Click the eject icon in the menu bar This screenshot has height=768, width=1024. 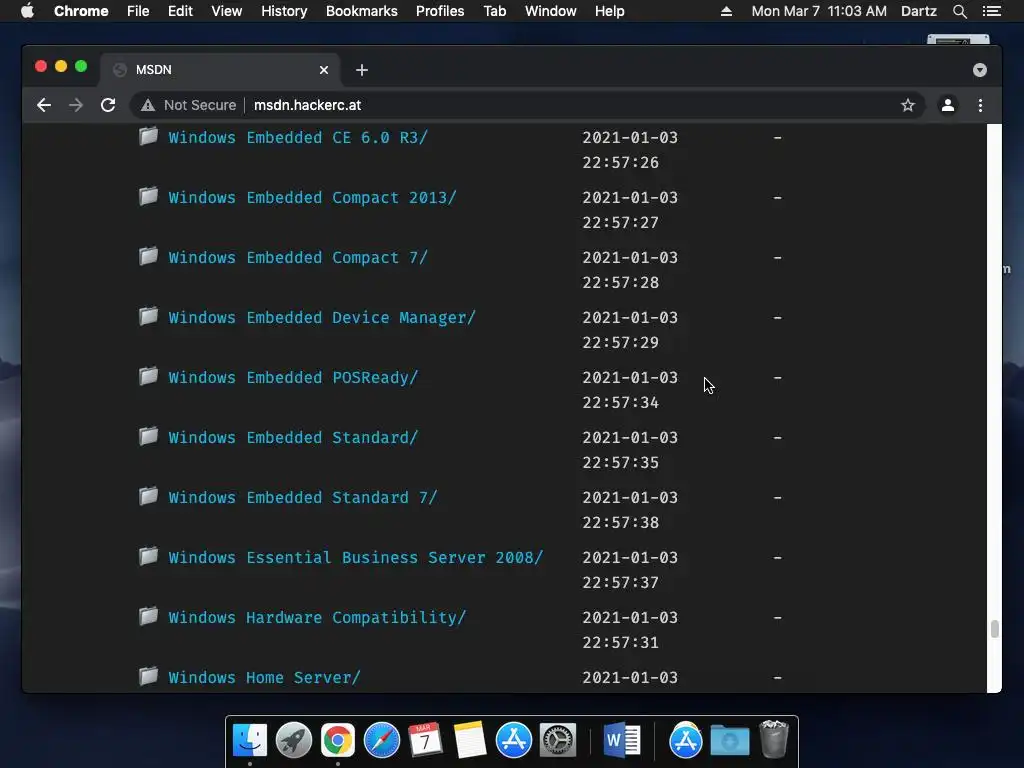726,11
